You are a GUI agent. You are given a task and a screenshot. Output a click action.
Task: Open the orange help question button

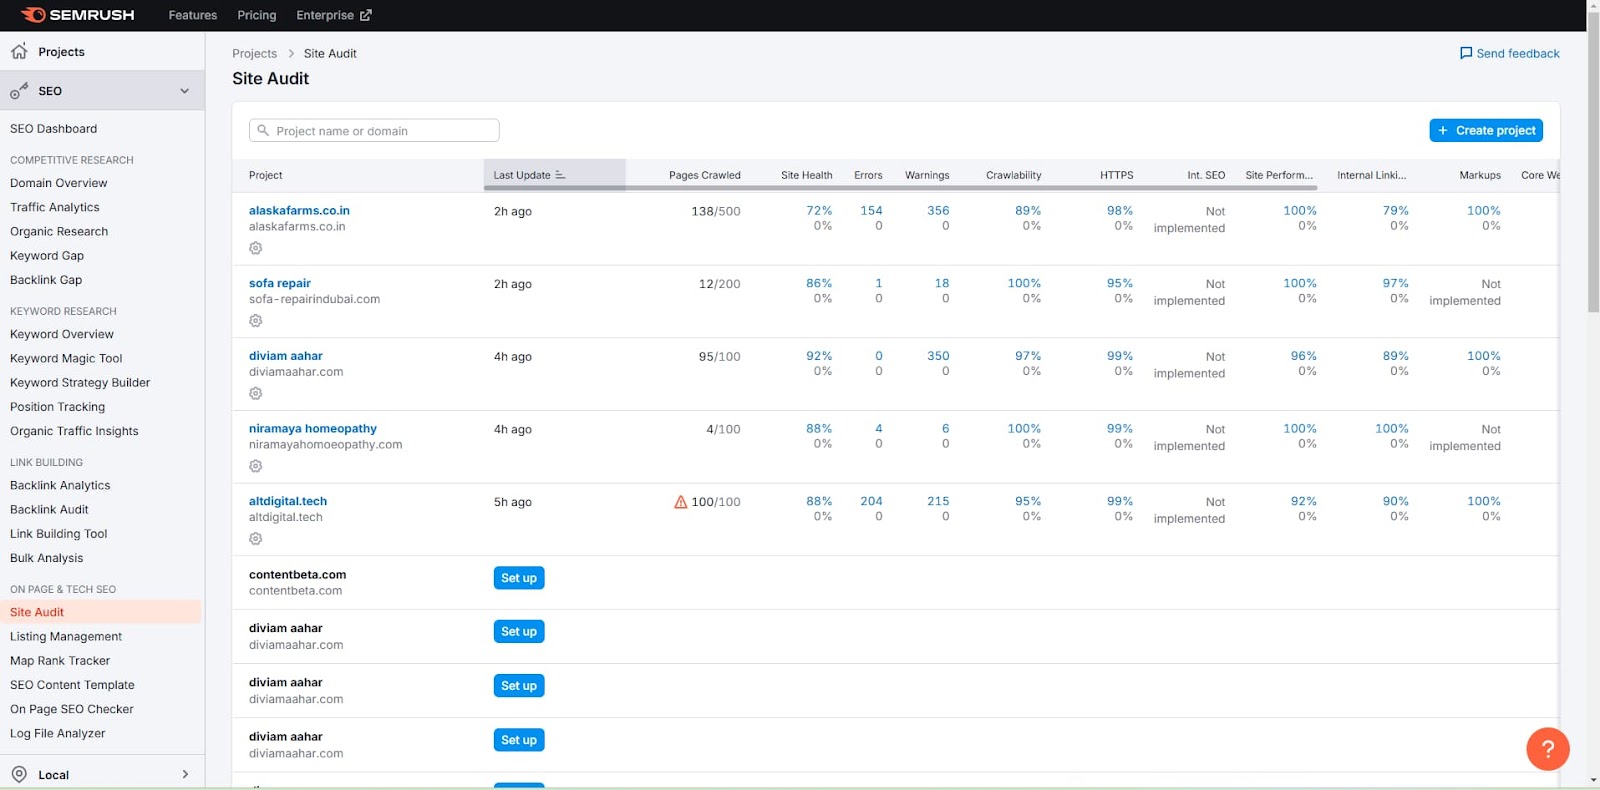pos(1547,748)
